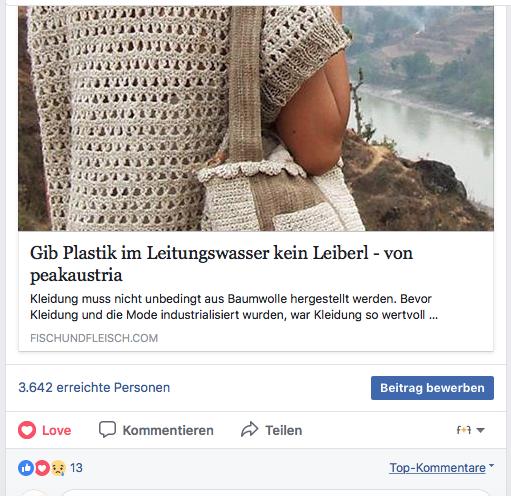View the reactions count of 13
This screenshot has height=496, width=511.
pos(76,468)
